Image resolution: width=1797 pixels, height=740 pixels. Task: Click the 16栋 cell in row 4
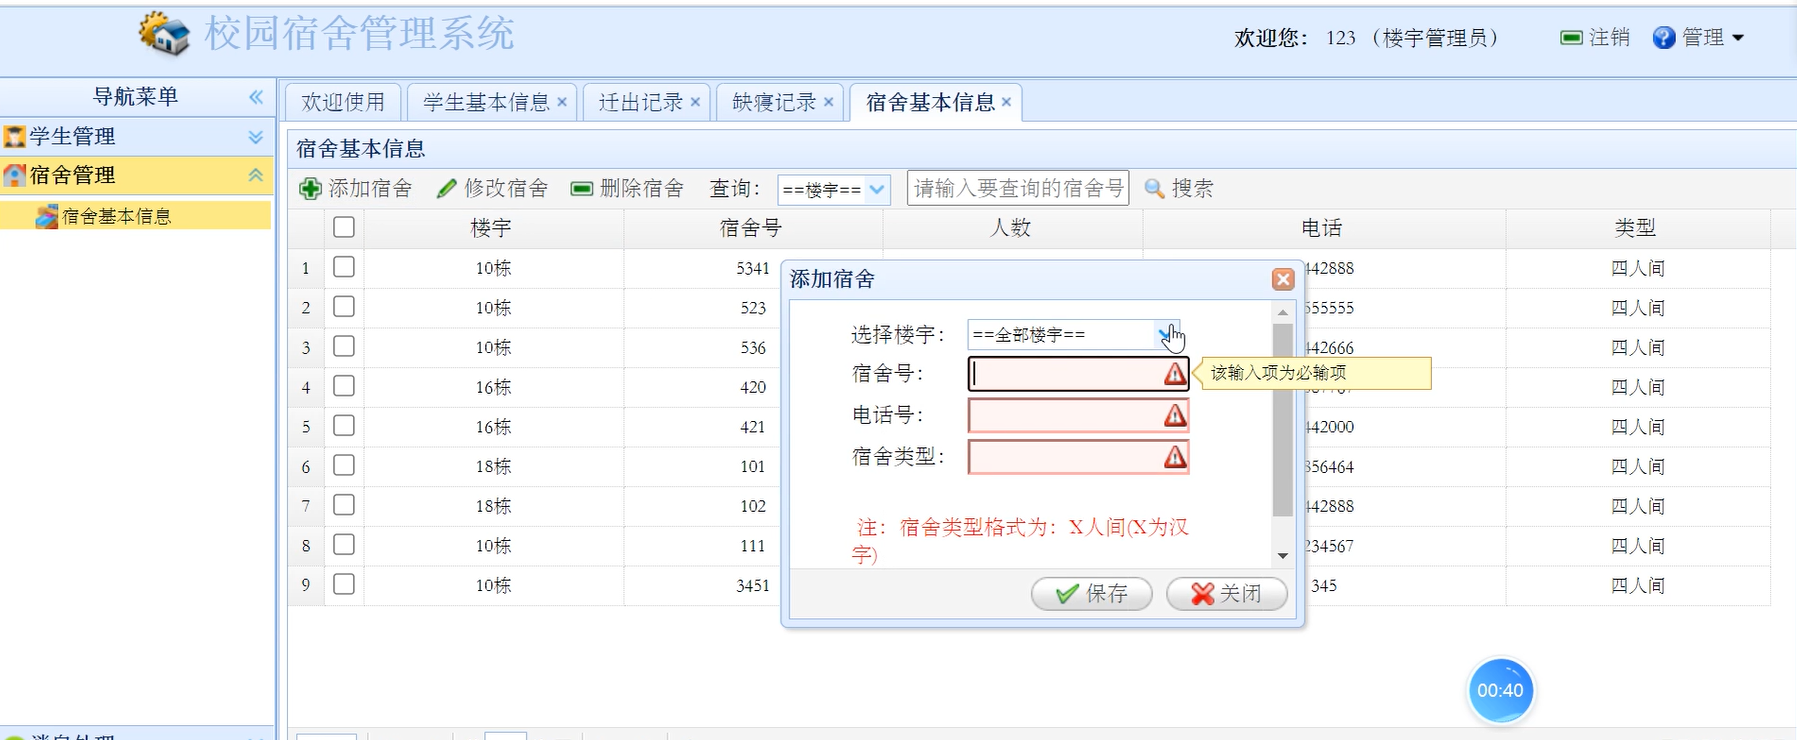(x=493, y=387)
